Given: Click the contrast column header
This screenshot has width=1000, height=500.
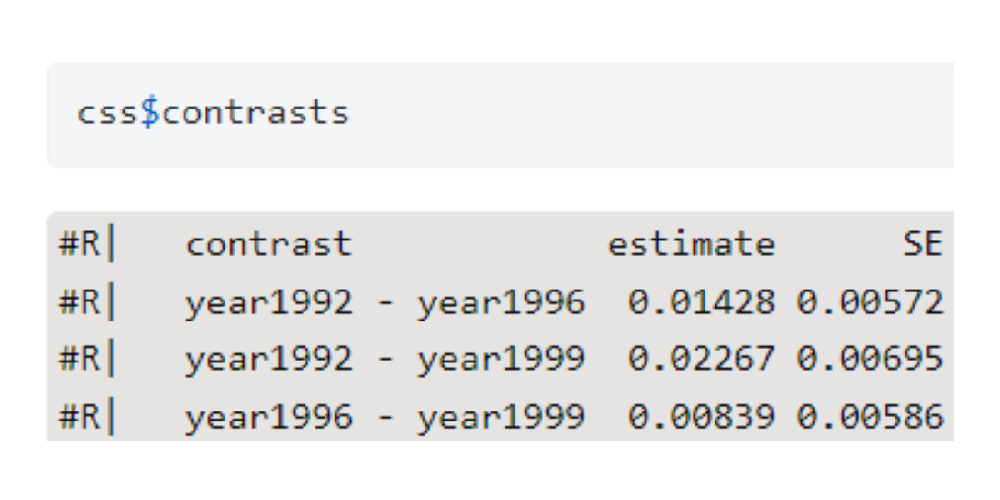Looking at the screenshot, I should pos(268,244).
